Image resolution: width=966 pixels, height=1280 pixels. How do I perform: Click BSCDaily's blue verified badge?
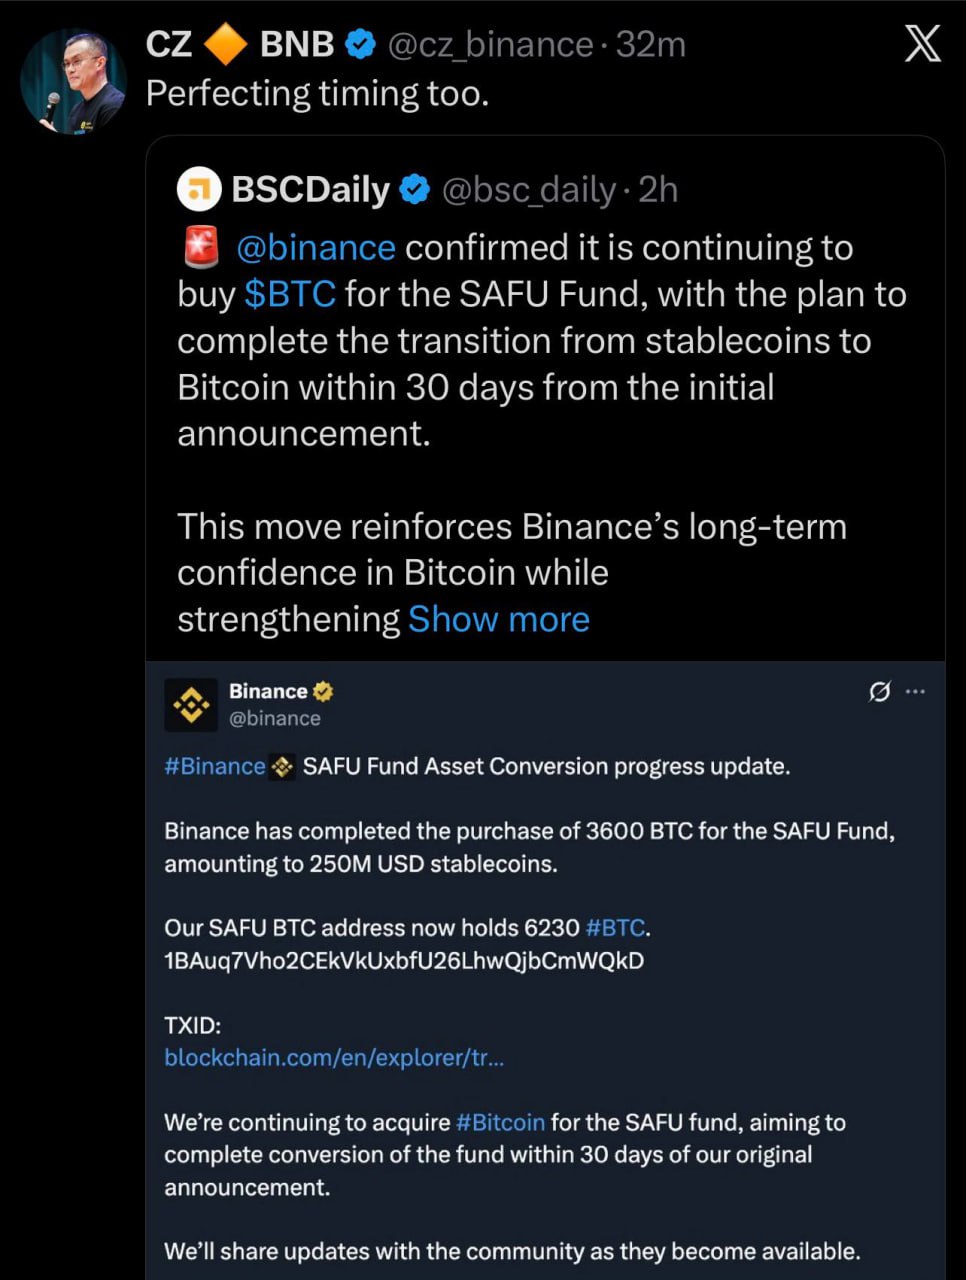coord(415,189)
